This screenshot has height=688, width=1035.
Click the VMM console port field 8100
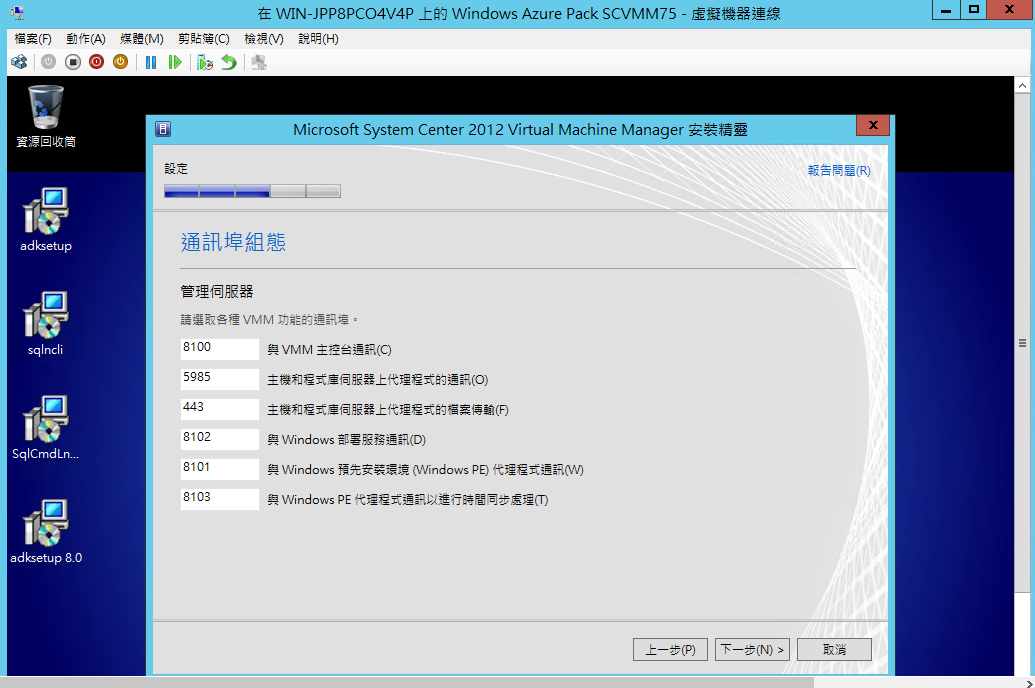click(x=219, y=349)
